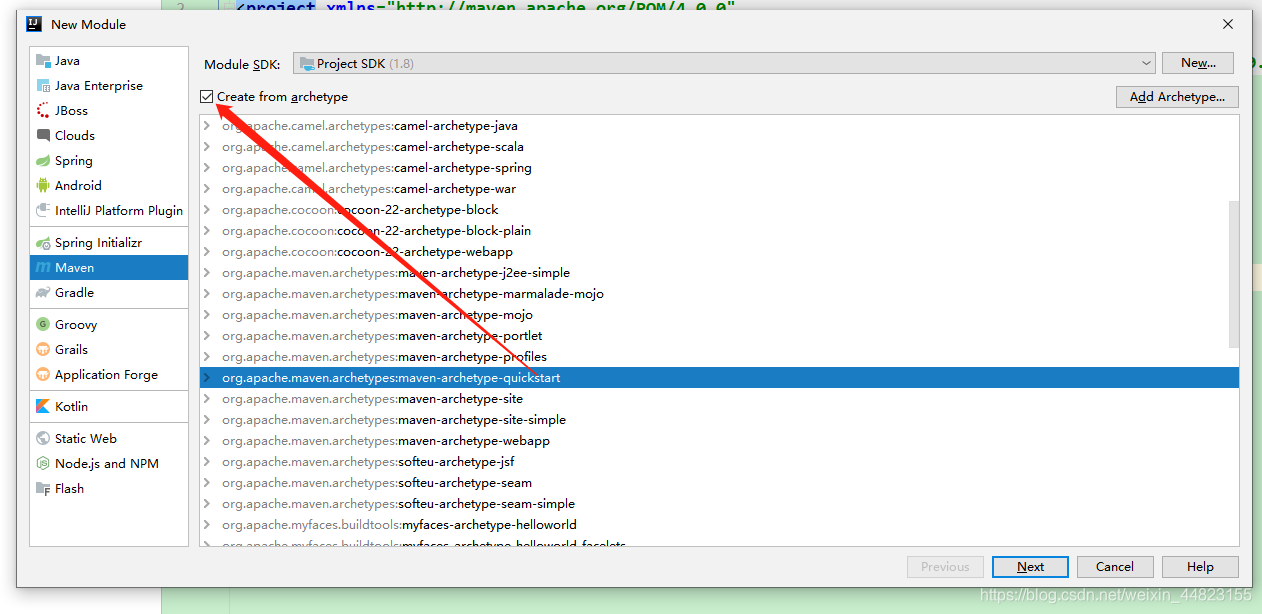1262x614 pixels.
Task: Select cocoon-22-archetype-webapp row
Action: click(x=720, y=252)
